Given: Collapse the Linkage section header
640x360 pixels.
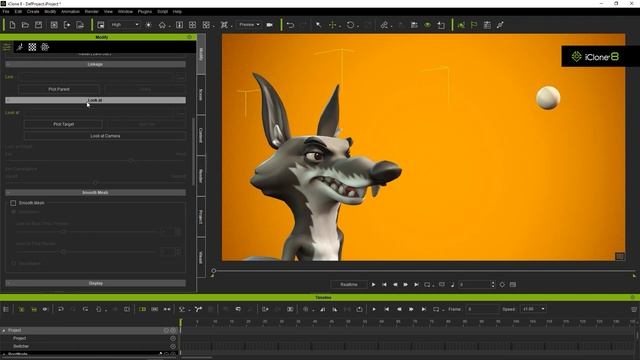Looking at the screenshot, I should pyautogui.click(x=95, y=64).
